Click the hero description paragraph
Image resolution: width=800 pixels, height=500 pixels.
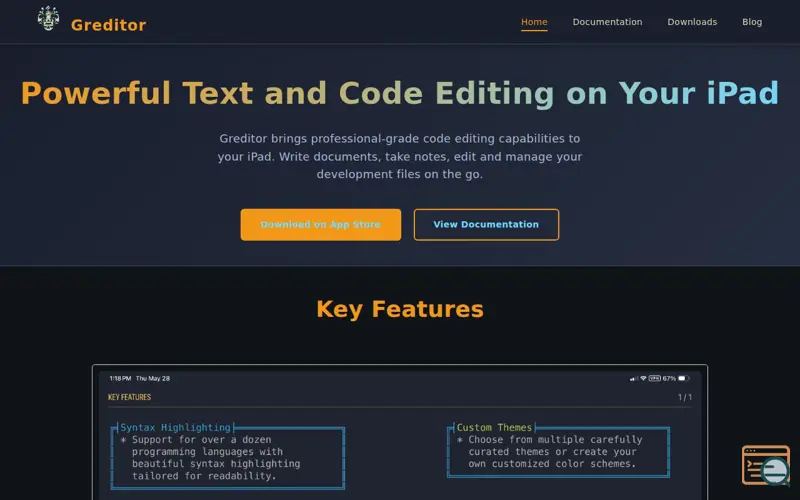[400, 156]
